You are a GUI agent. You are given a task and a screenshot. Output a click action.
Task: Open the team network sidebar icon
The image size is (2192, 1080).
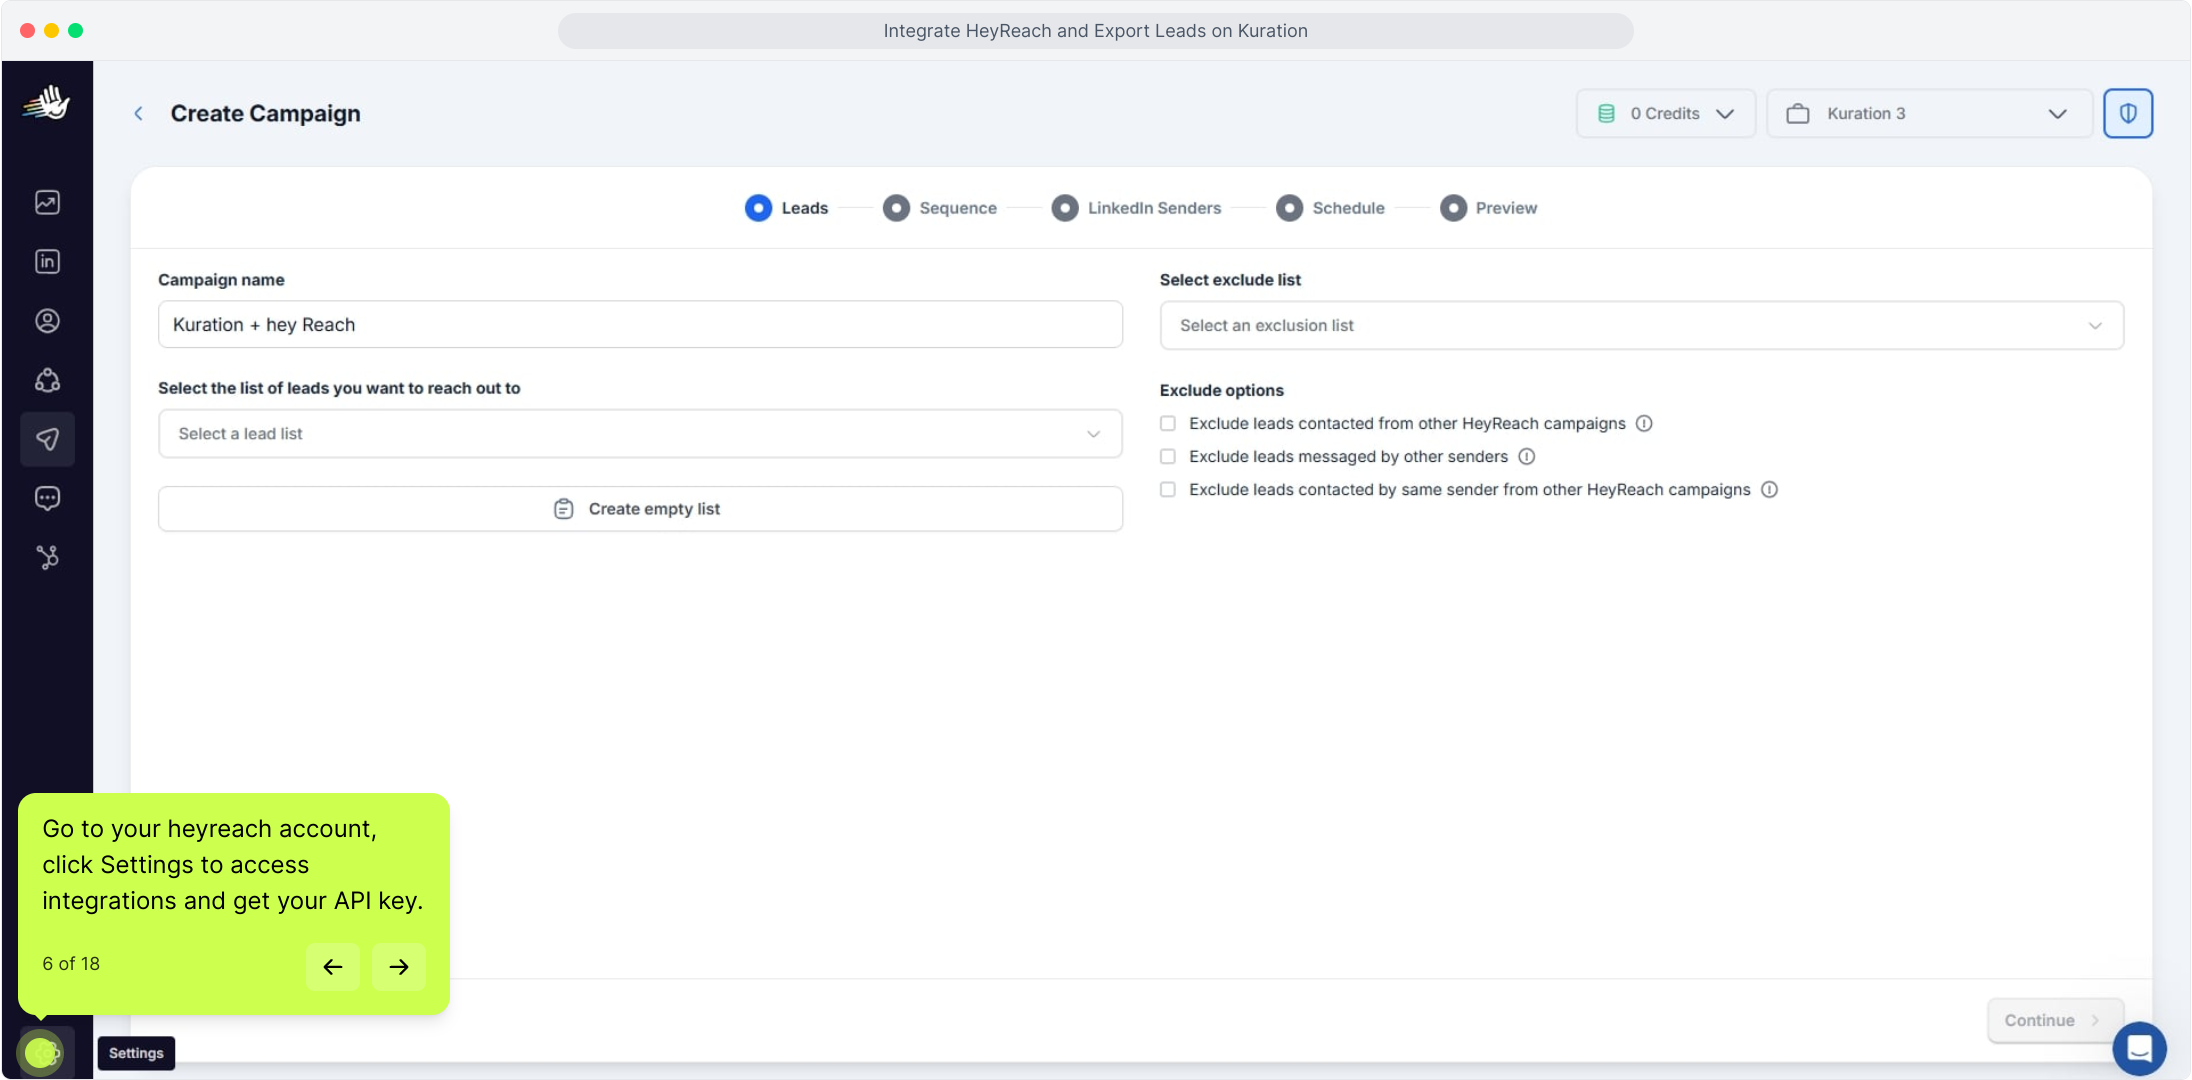pyautogui.click(x=47, y=380)
